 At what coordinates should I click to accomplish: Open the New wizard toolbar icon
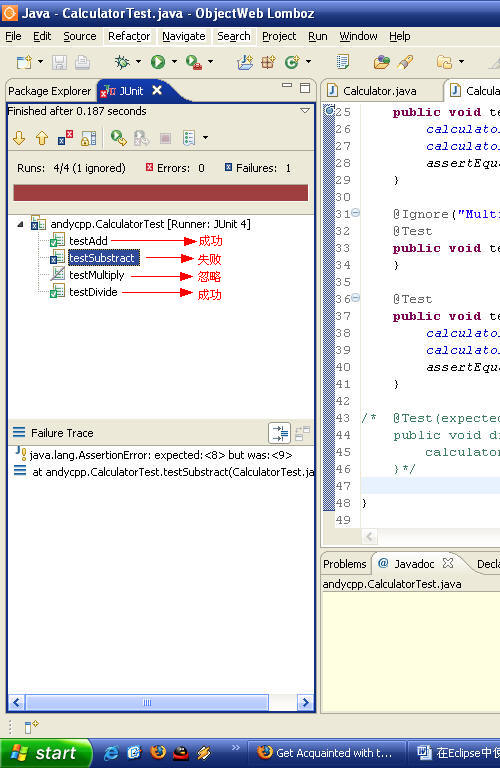[x=24, y=62]
